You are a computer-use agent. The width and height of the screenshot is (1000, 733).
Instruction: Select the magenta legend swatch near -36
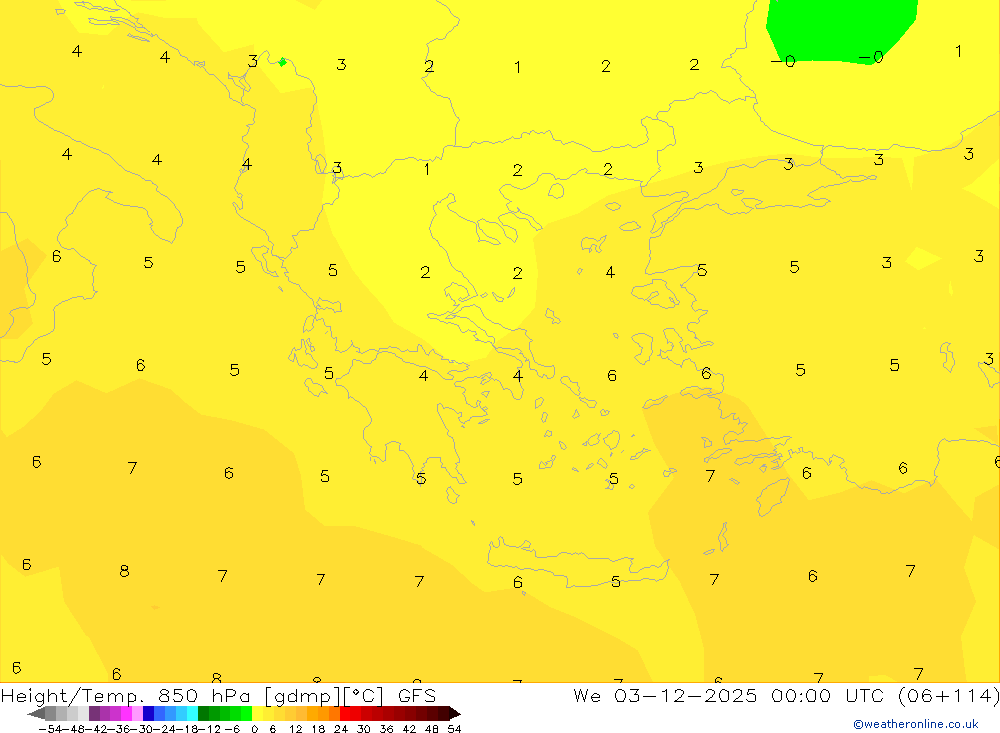(126, 714)
